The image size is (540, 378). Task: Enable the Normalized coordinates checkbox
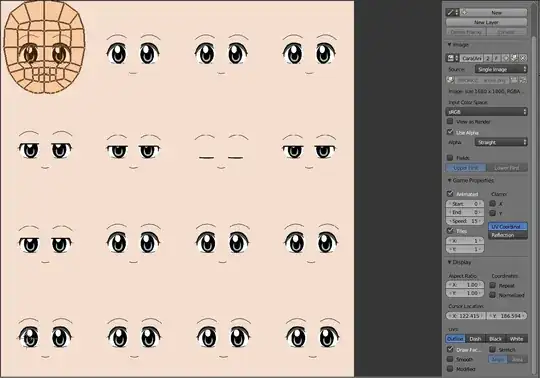[x=492, y=295]
